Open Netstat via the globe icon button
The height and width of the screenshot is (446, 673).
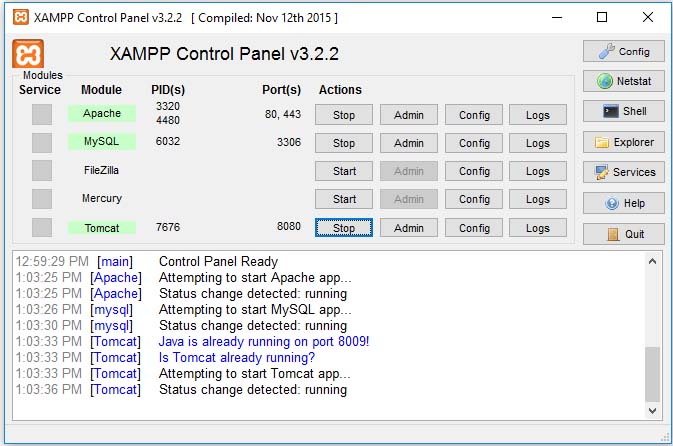(624, 81)
